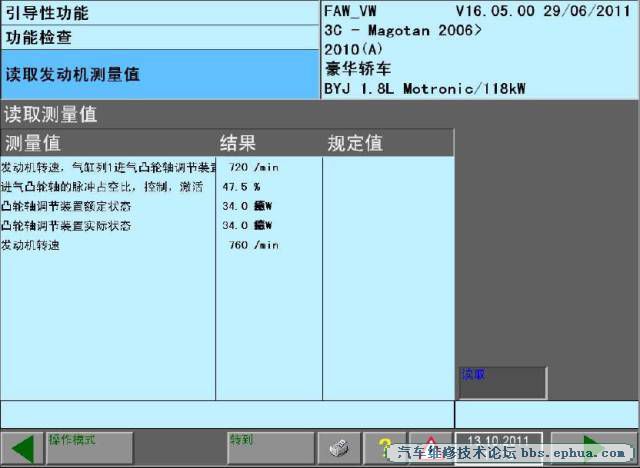Open the 操作模式 menu button
Image resolution: width=640 pixels, height=468 pixels.
90,449
